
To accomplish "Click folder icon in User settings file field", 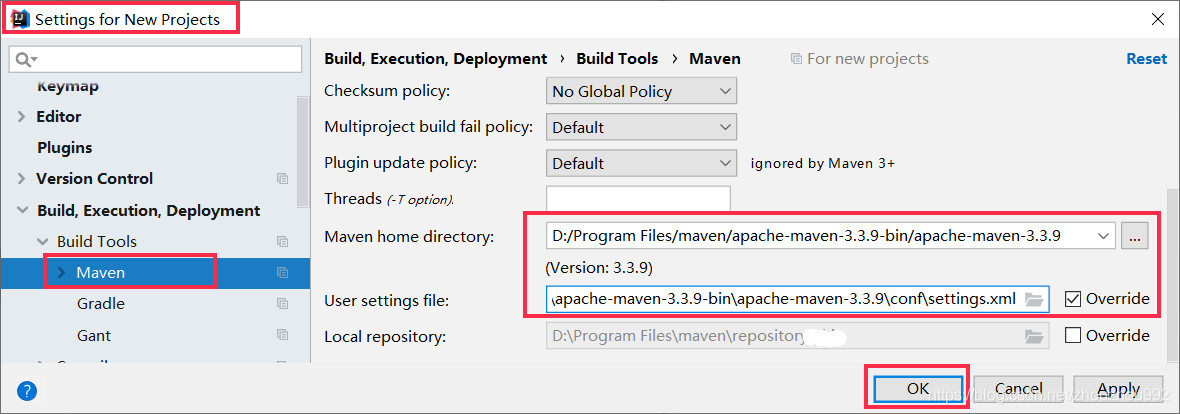I will tap(1033, 300).
